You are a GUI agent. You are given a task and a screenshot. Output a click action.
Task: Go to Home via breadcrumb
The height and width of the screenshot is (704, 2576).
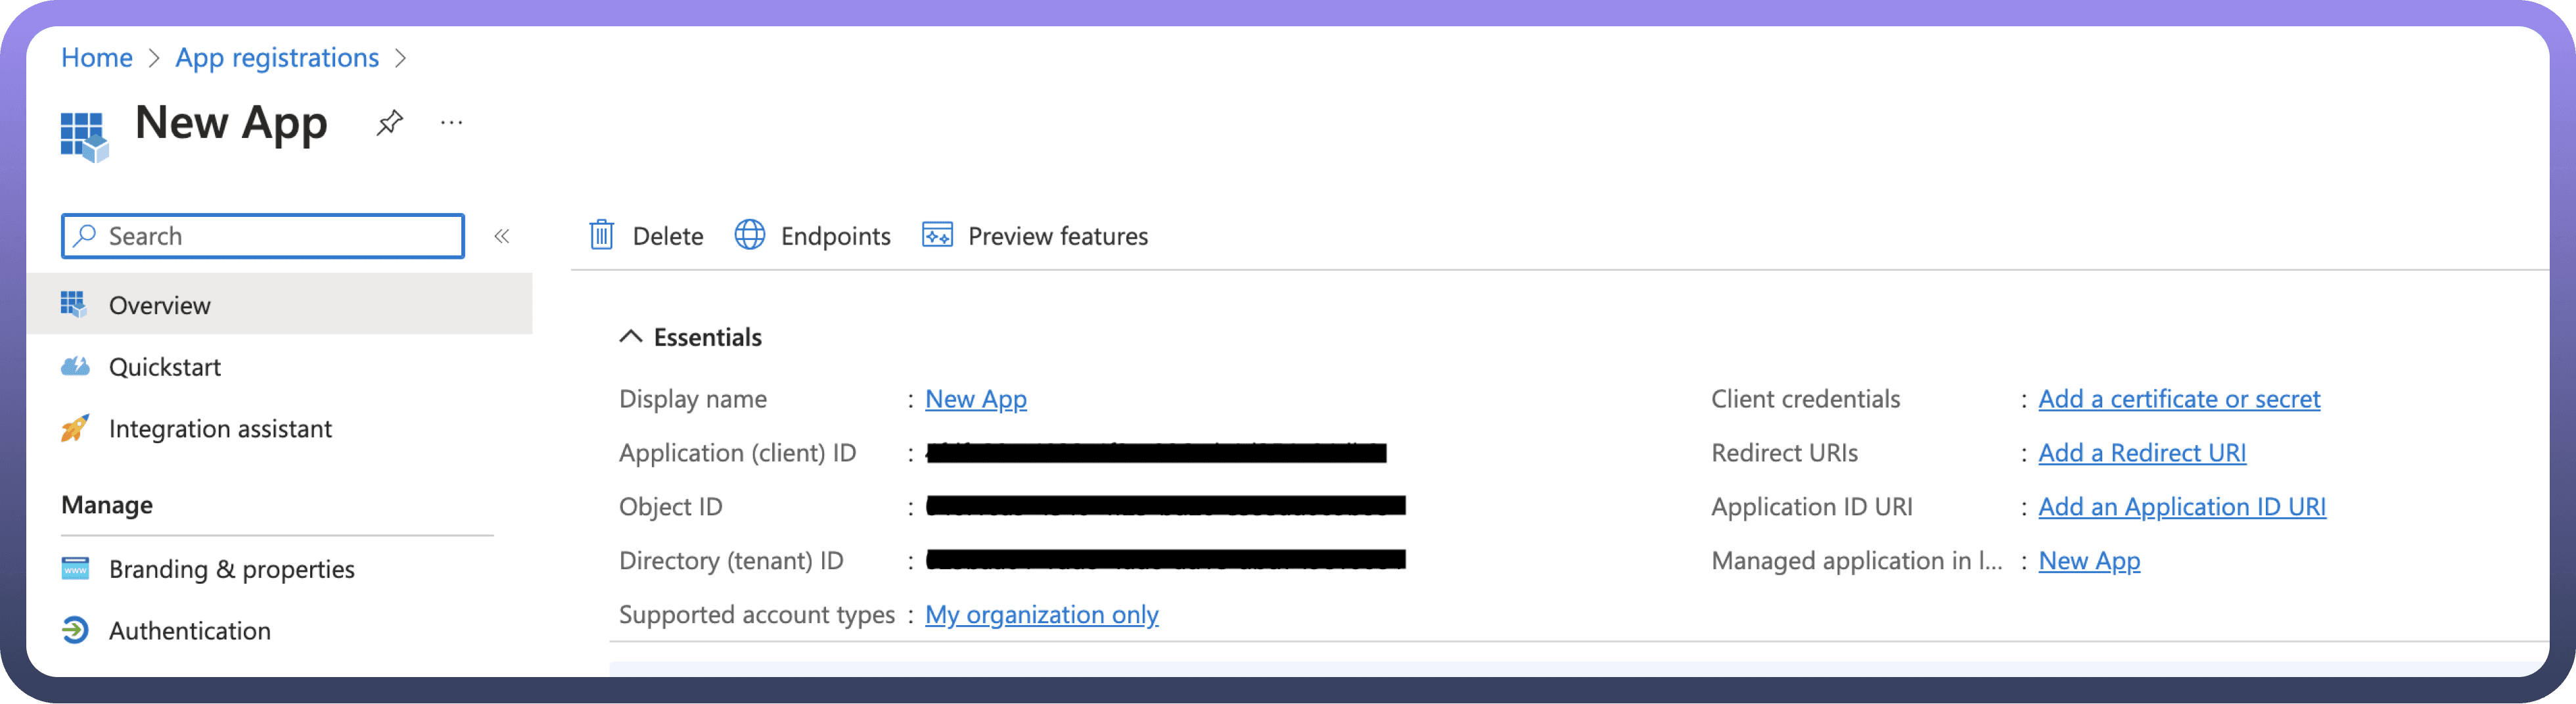pos(97,58)
